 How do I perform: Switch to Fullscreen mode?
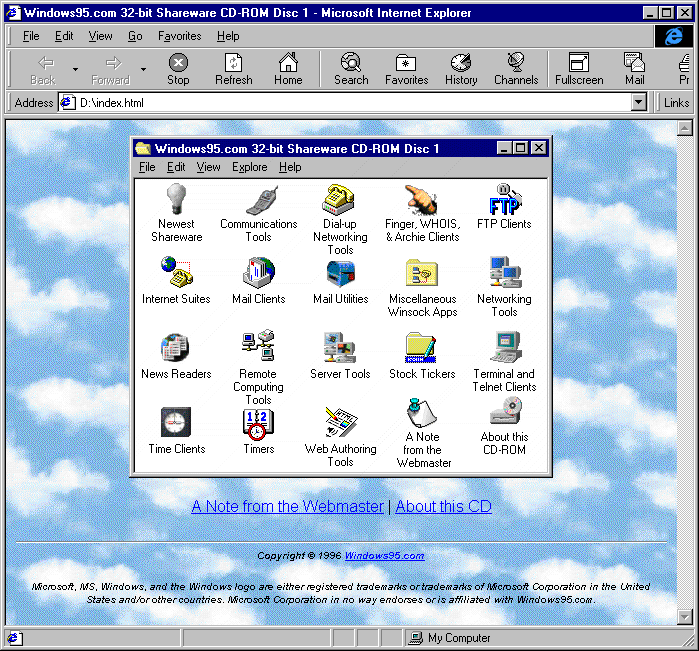[x=579, y=69]
